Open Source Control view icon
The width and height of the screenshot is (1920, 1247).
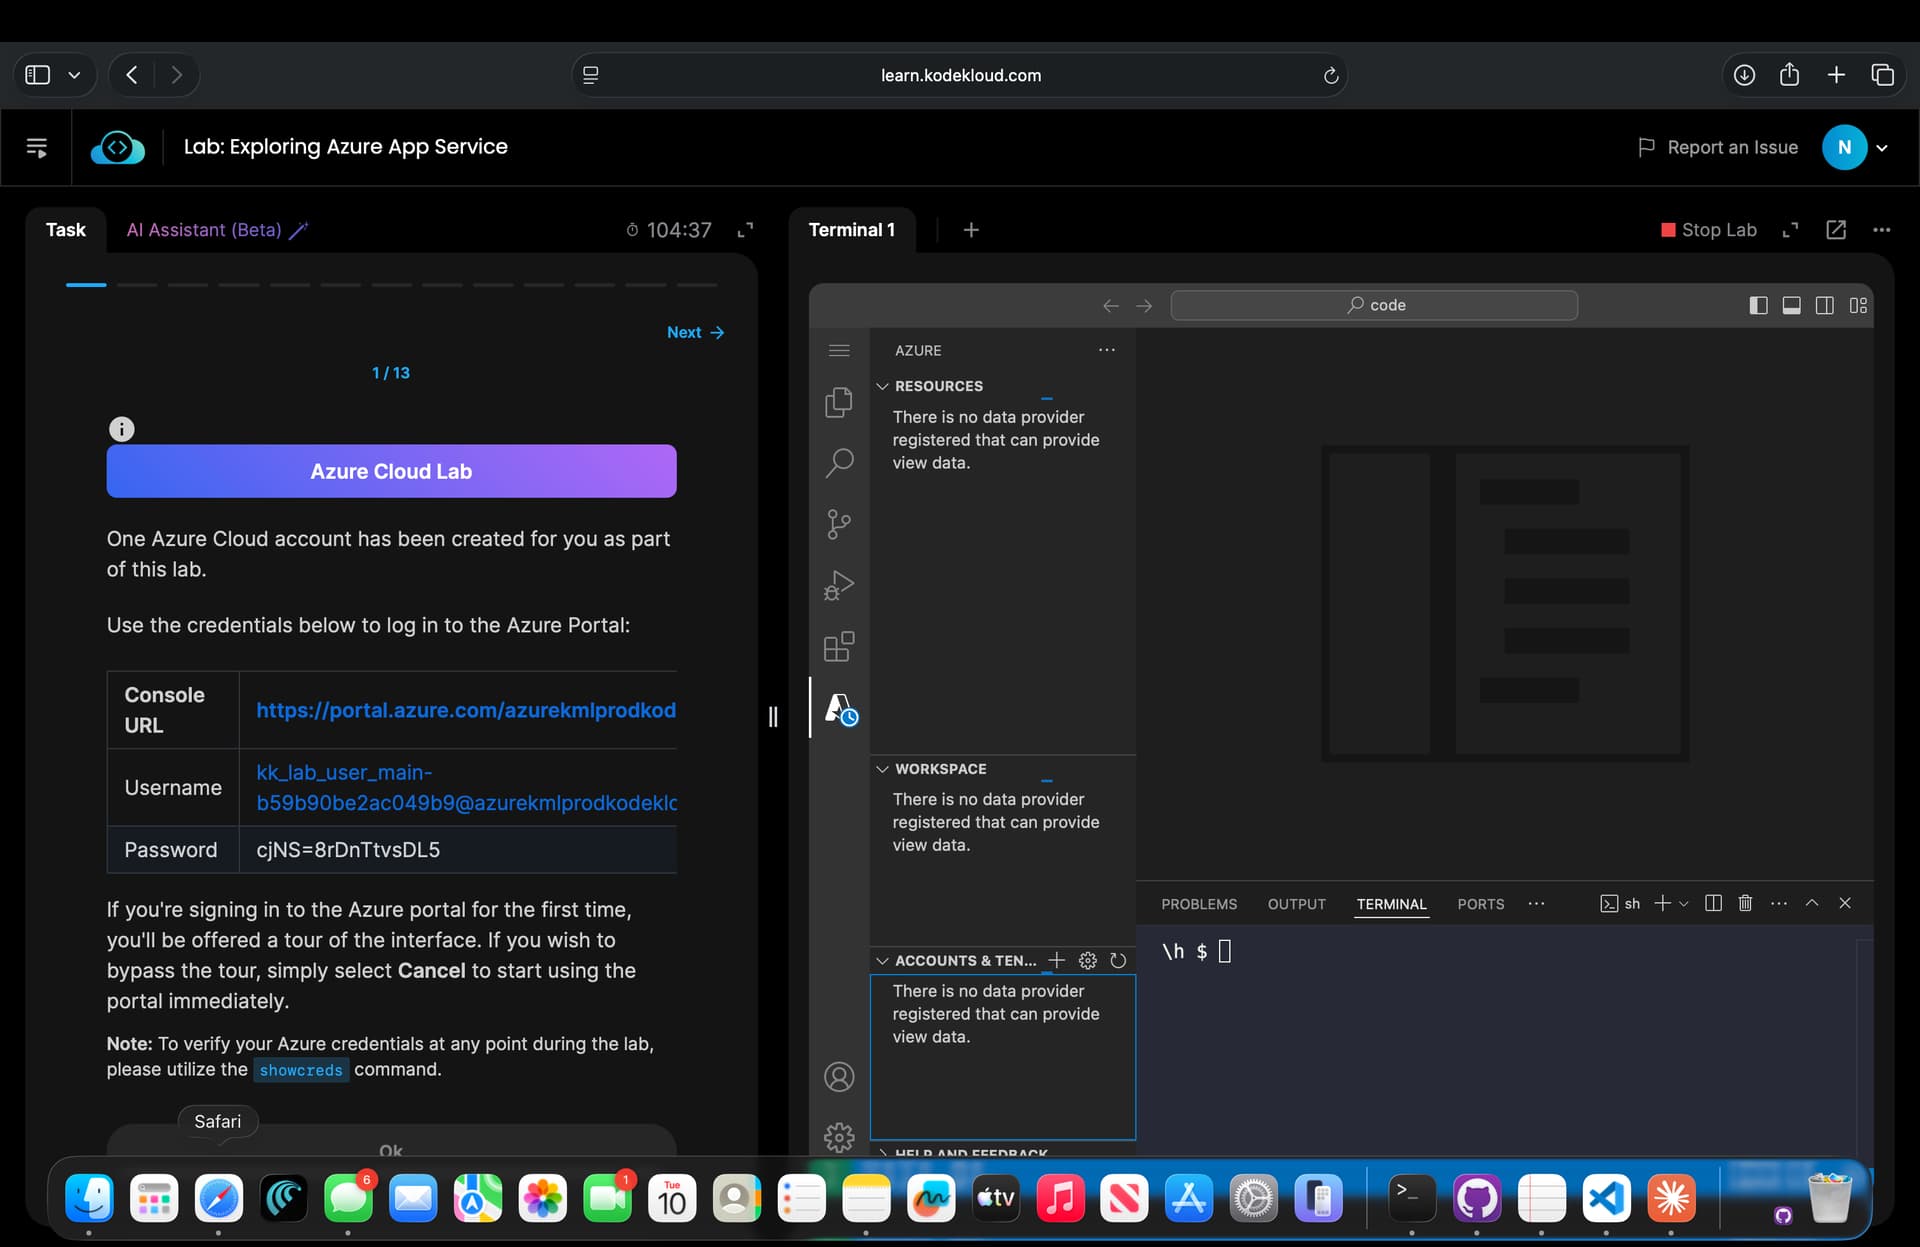(838, 524)
